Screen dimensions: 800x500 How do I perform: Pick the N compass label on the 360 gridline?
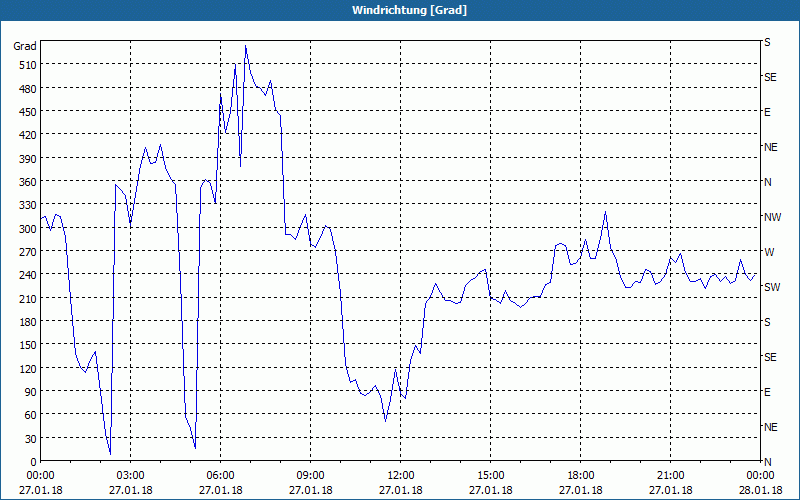tap(767, 182)
